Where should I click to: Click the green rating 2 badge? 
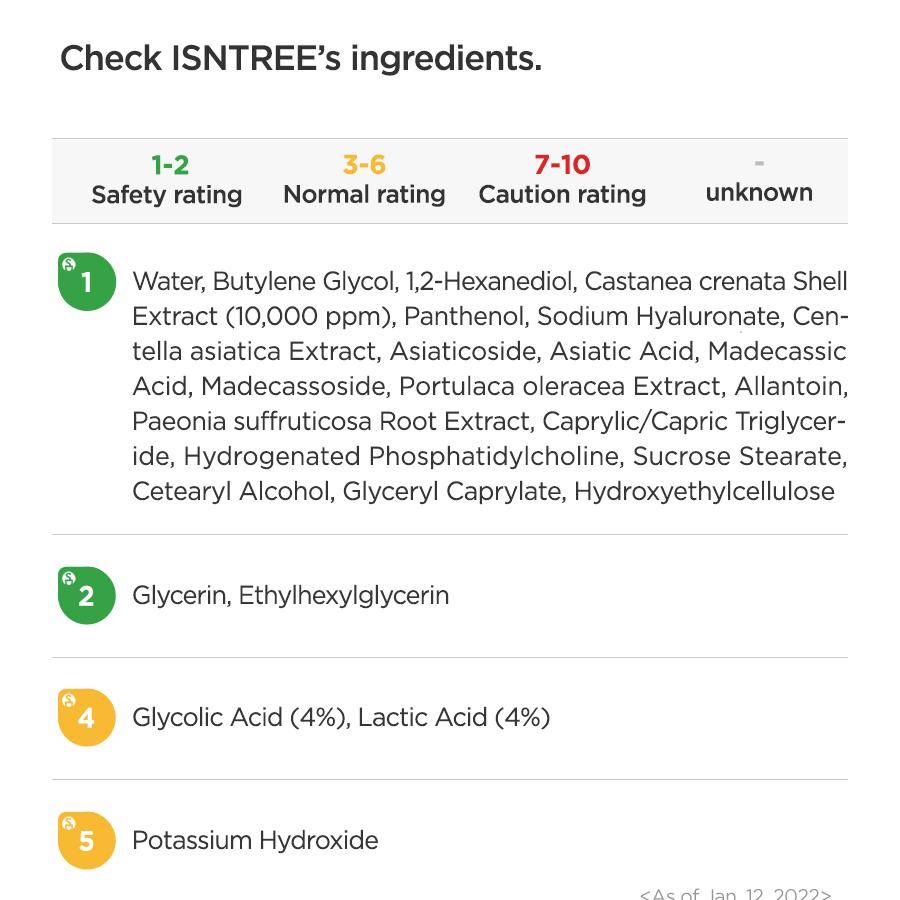tap(87, 595)
